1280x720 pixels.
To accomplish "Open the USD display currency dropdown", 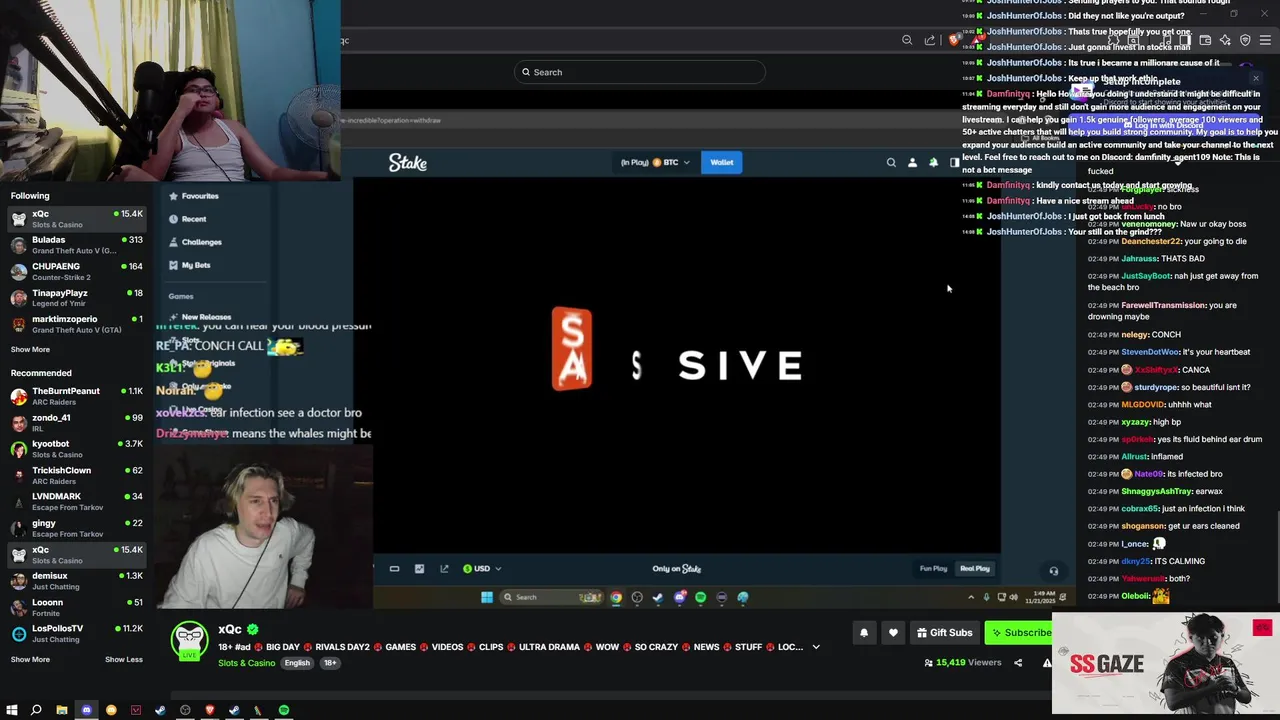I will [x=481, y=569].
